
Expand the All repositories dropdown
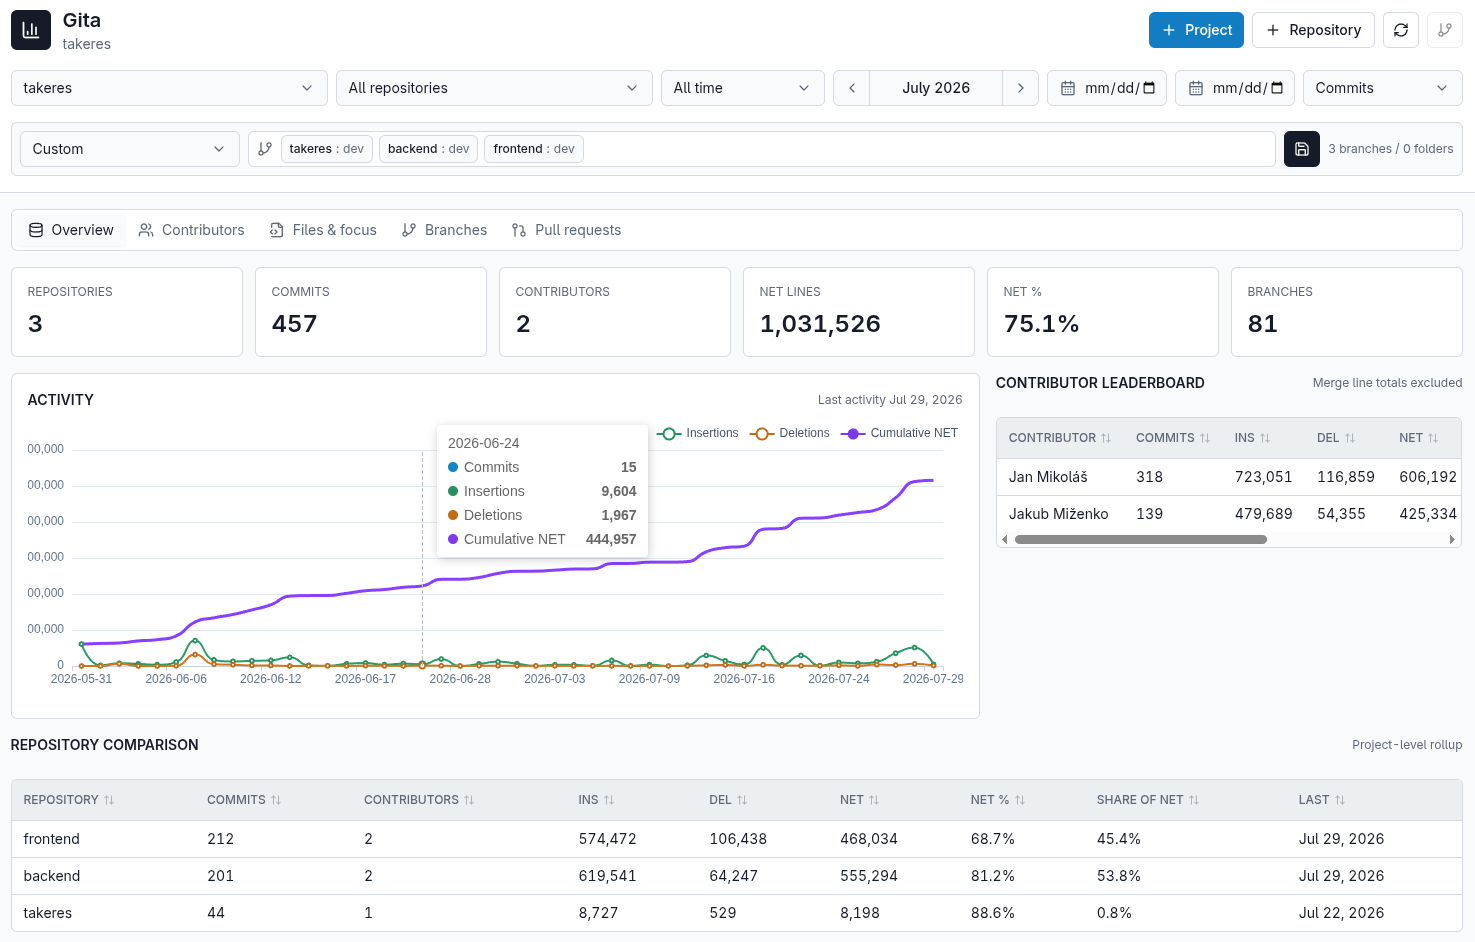494,88
